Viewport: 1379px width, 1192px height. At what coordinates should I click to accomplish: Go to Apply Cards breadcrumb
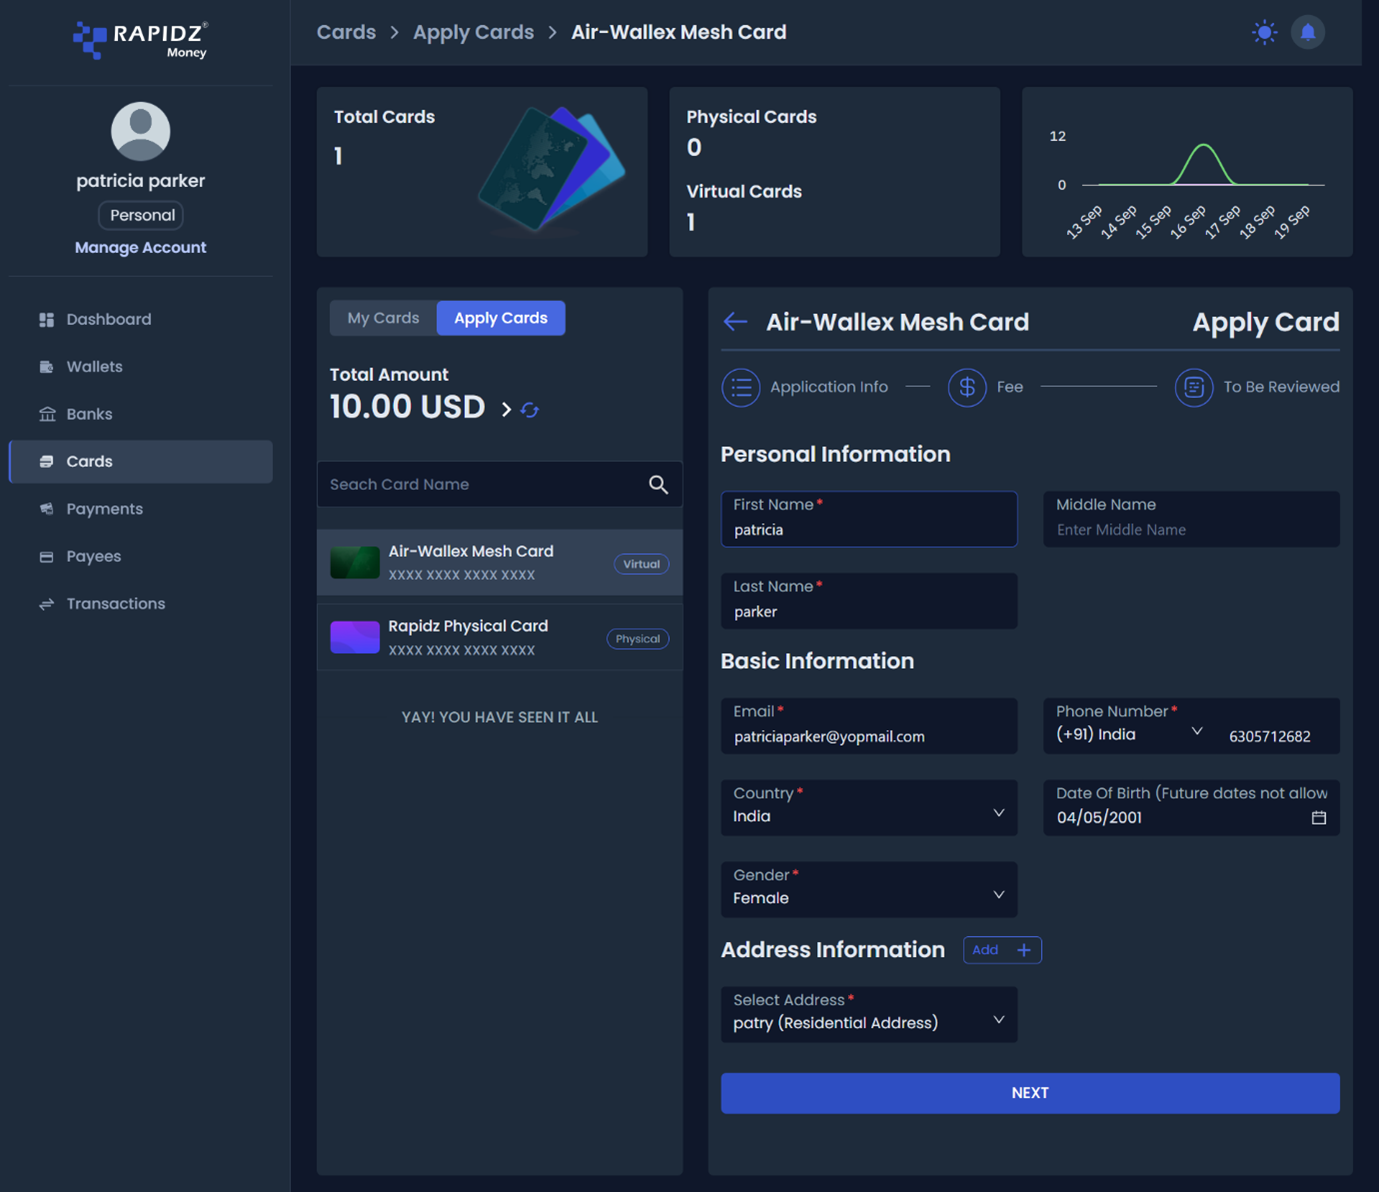(473, 32)
